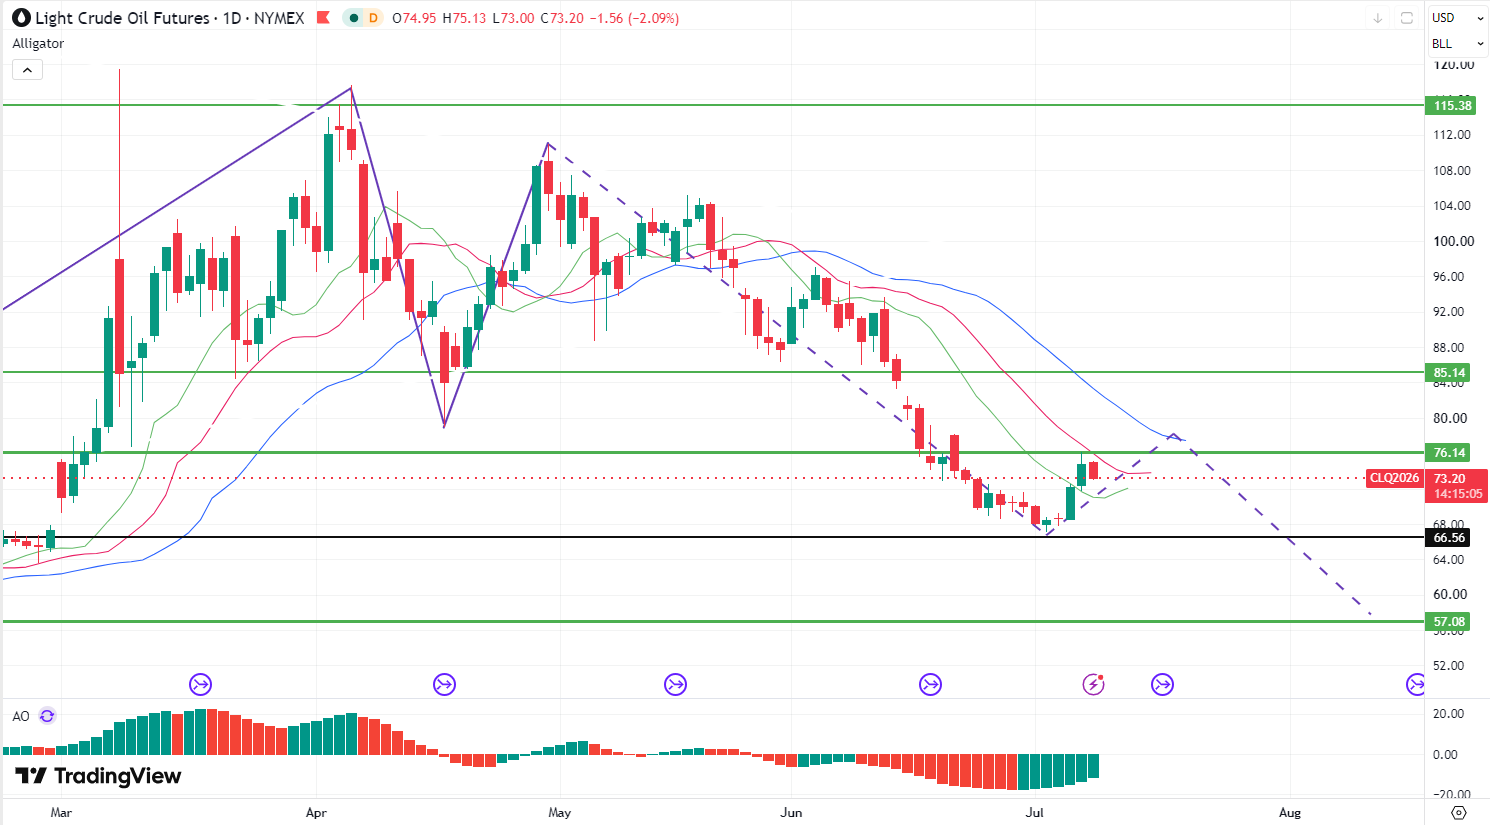Click the red flag icon beside NYMEX
Image resolution: width=1490 pixels, height=825 pixels.
pyautogui.click(x=322, y=18)
